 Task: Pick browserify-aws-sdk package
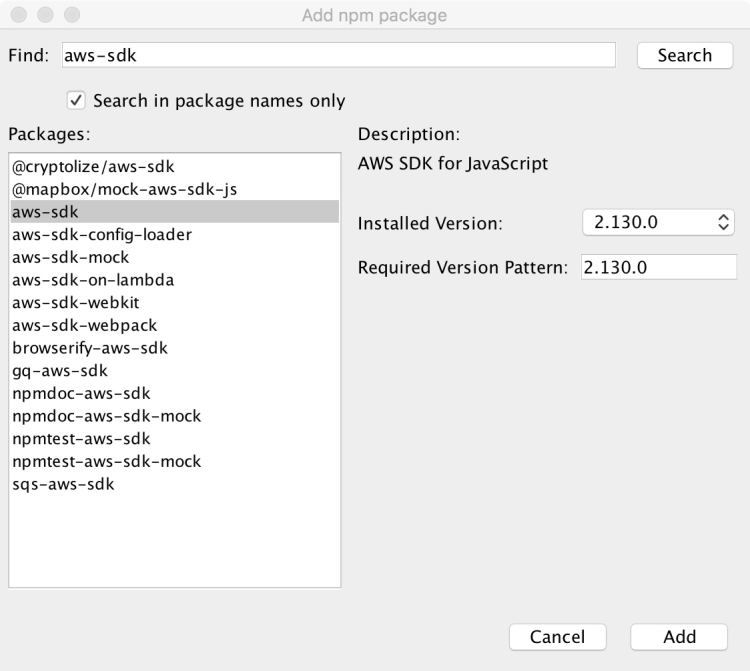[175, 348]
